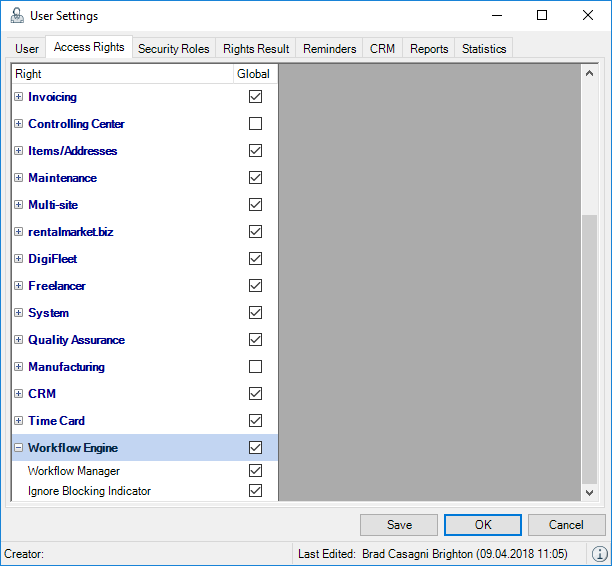Click the scrollbar down arrow
Screen dimensions: 612x566
589,492
